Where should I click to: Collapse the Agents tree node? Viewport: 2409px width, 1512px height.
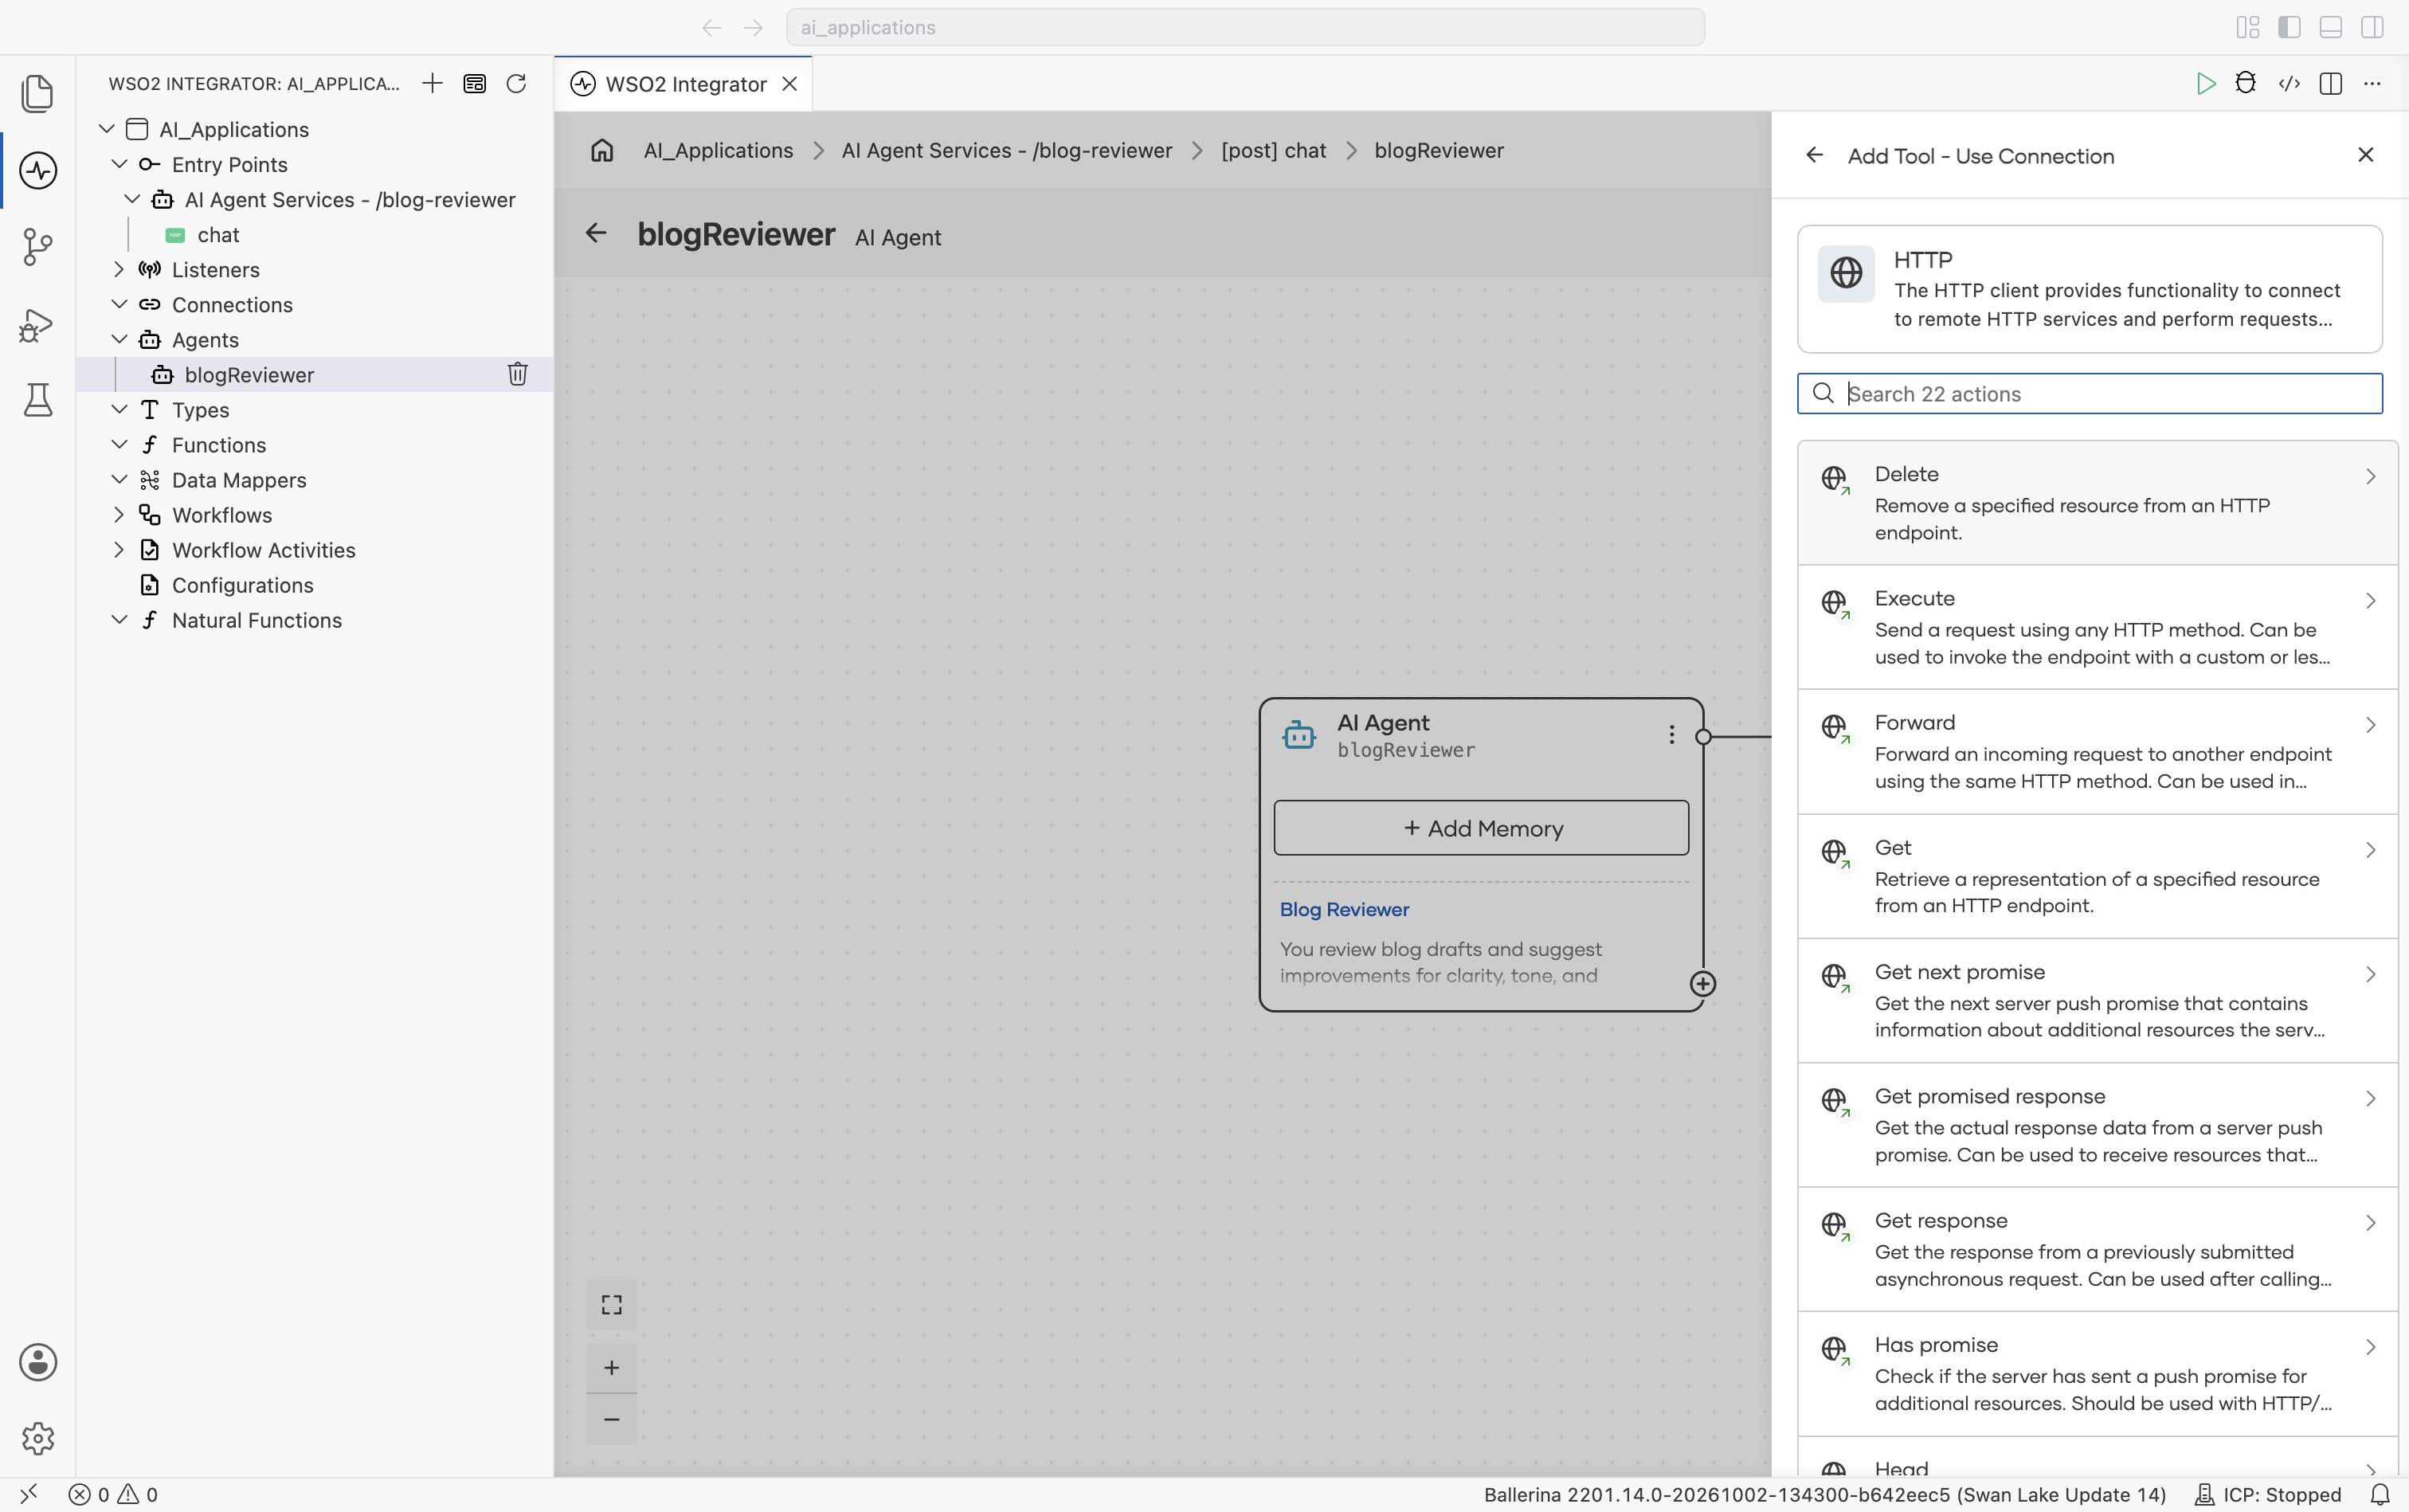point(119,339)
